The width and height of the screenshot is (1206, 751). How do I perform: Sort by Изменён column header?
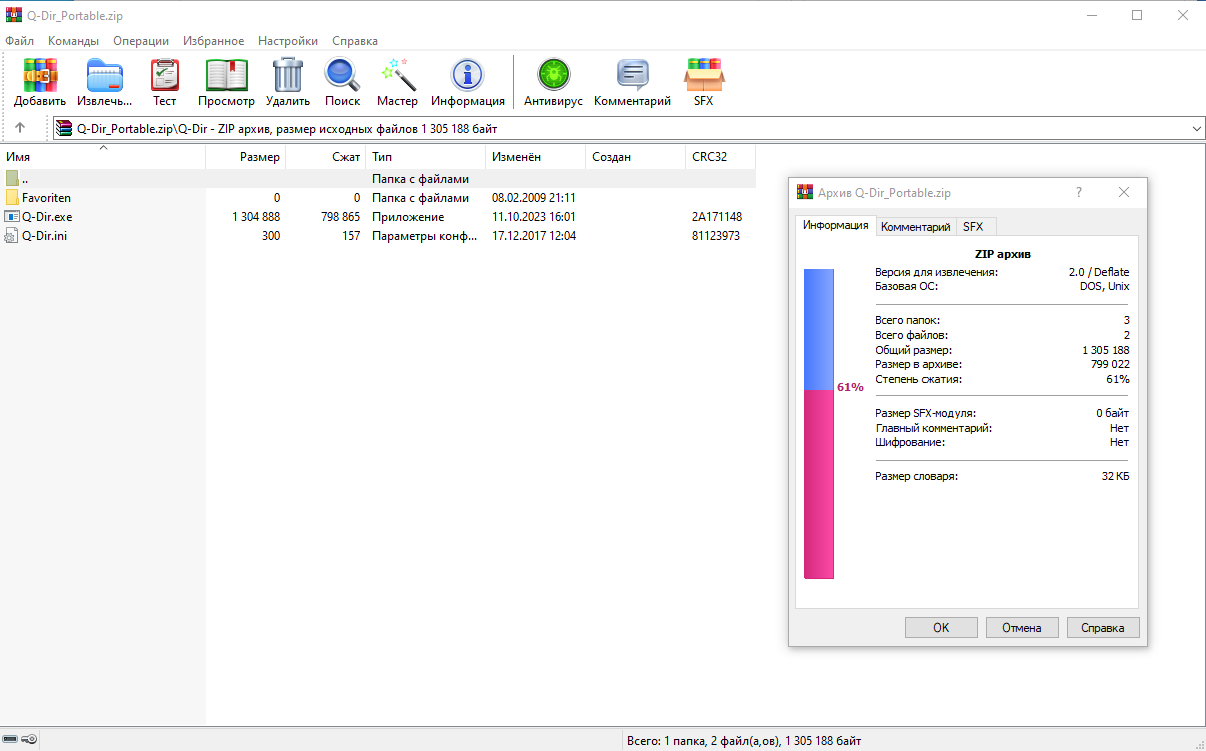[536, 157]
